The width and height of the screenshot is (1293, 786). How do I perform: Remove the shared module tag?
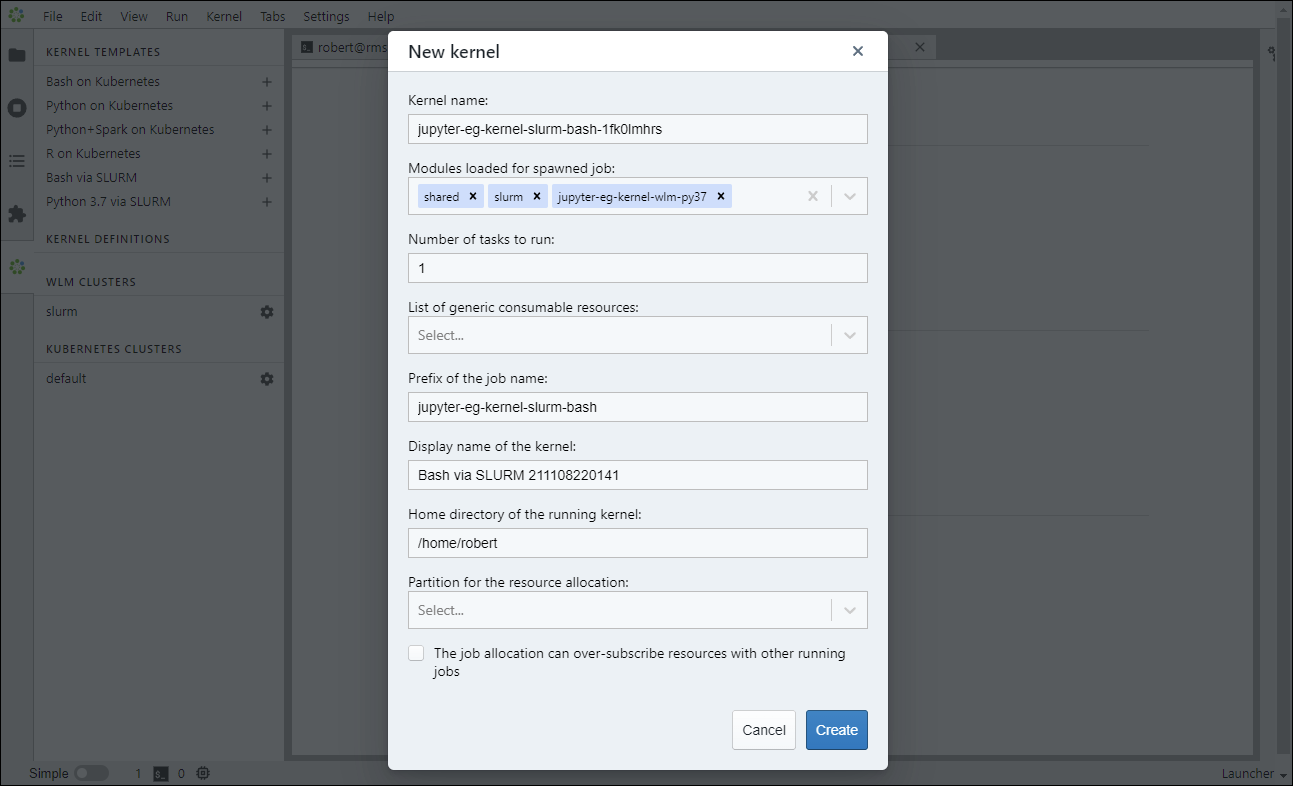[472, 196]
